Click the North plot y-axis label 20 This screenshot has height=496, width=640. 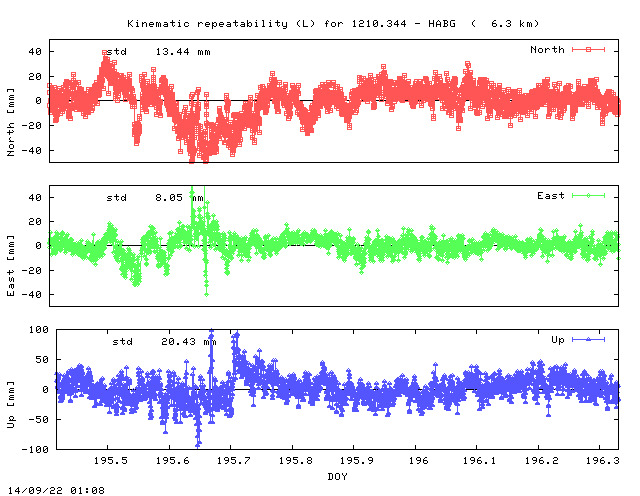tap(35, 77)
